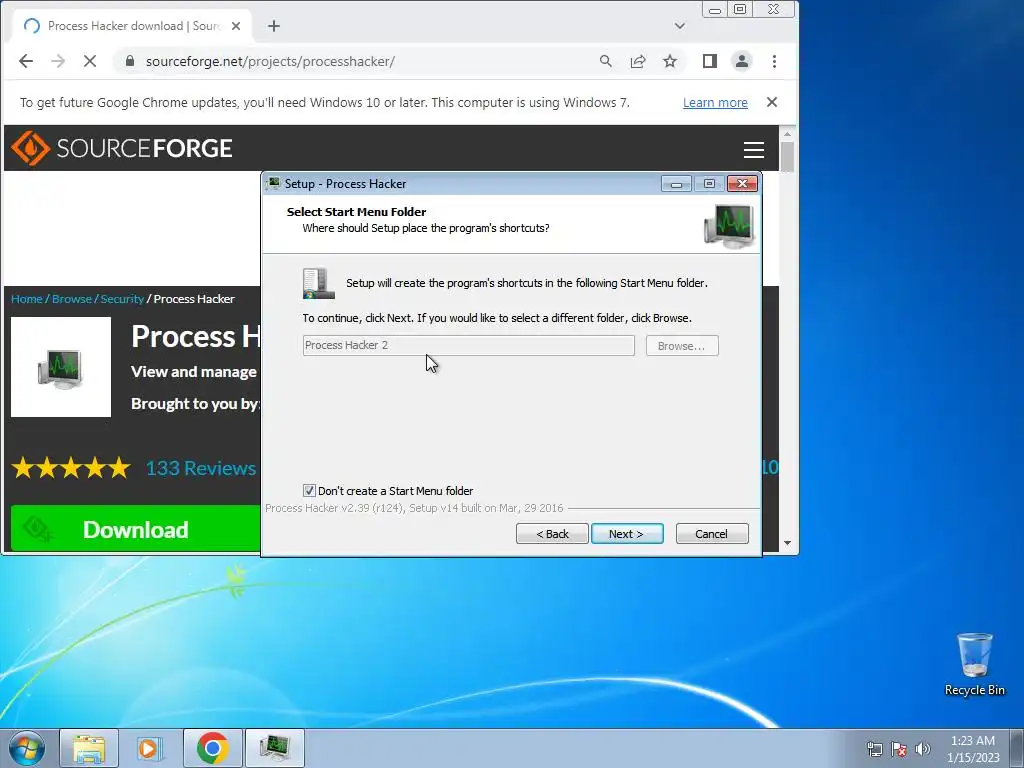Image resolution: width=1024 pixels, height=768 pixels.
Task: Select the Process Hacker download tab
Action: pyautogui.click(x=133, y=26)
